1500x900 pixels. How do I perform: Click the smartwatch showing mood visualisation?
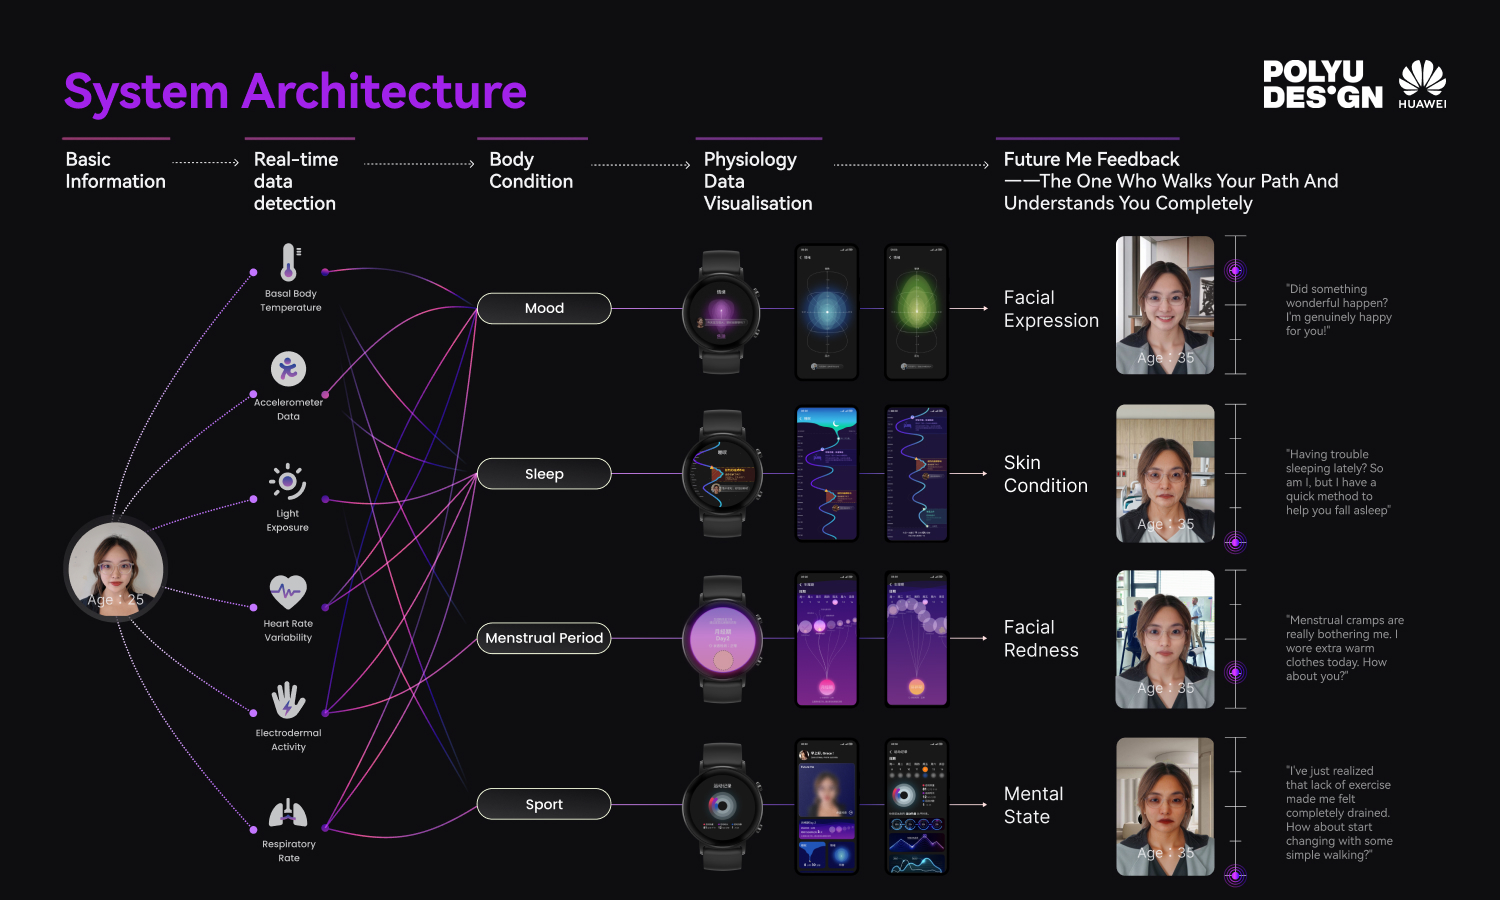pos(721,312)
